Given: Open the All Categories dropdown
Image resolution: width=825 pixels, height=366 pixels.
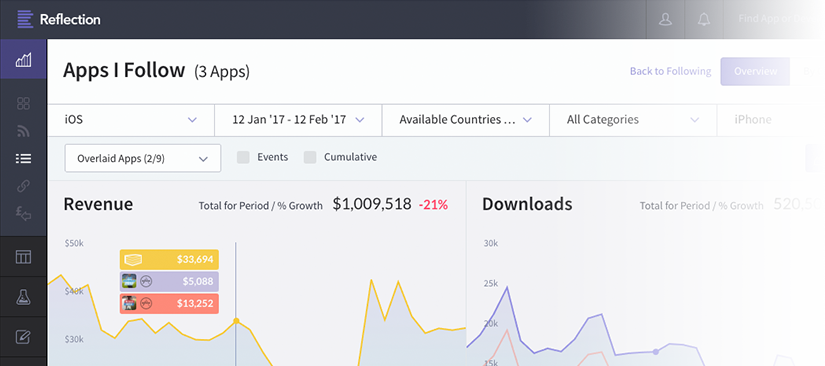Looking at the screenshot, I should pyautogui.click(x=633, y=120).
